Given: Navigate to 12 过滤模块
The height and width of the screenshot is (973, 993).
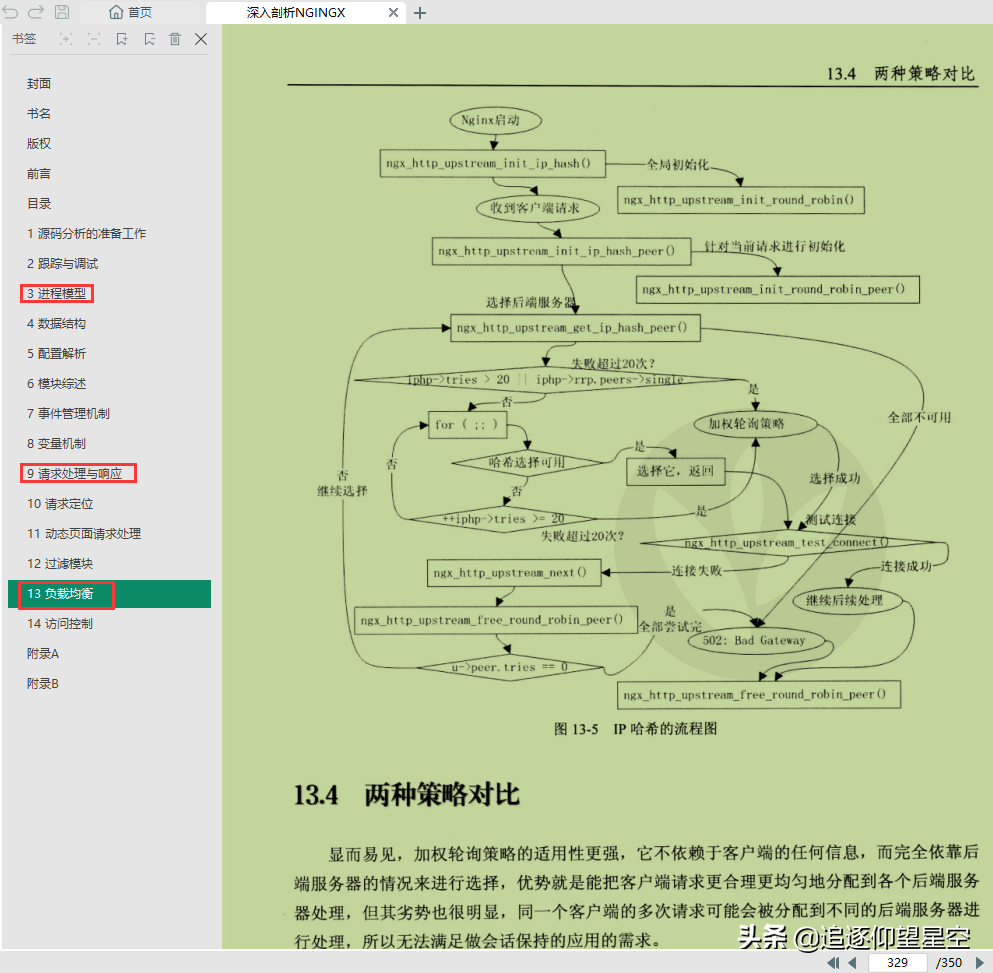Looking at the screenshot, I should (x=60, y=564).
